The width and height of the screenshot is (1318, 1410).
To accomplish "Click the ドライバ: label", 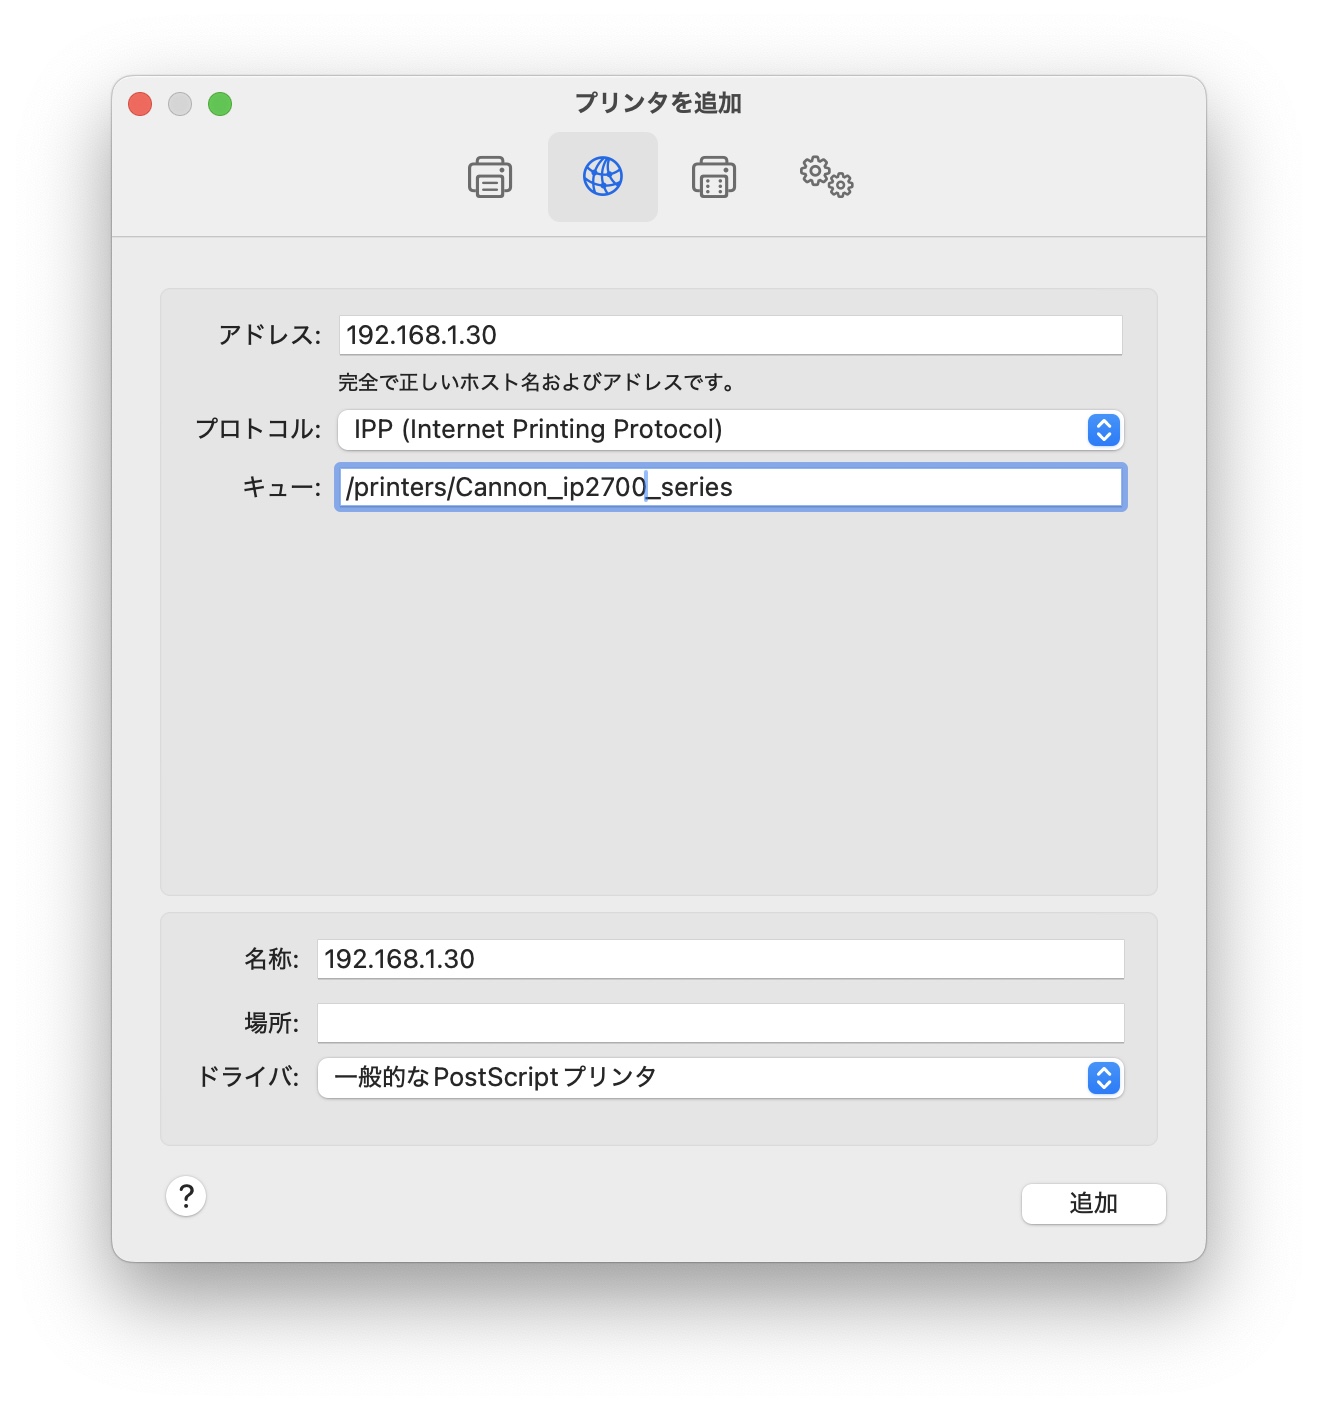I will 248,1077.
